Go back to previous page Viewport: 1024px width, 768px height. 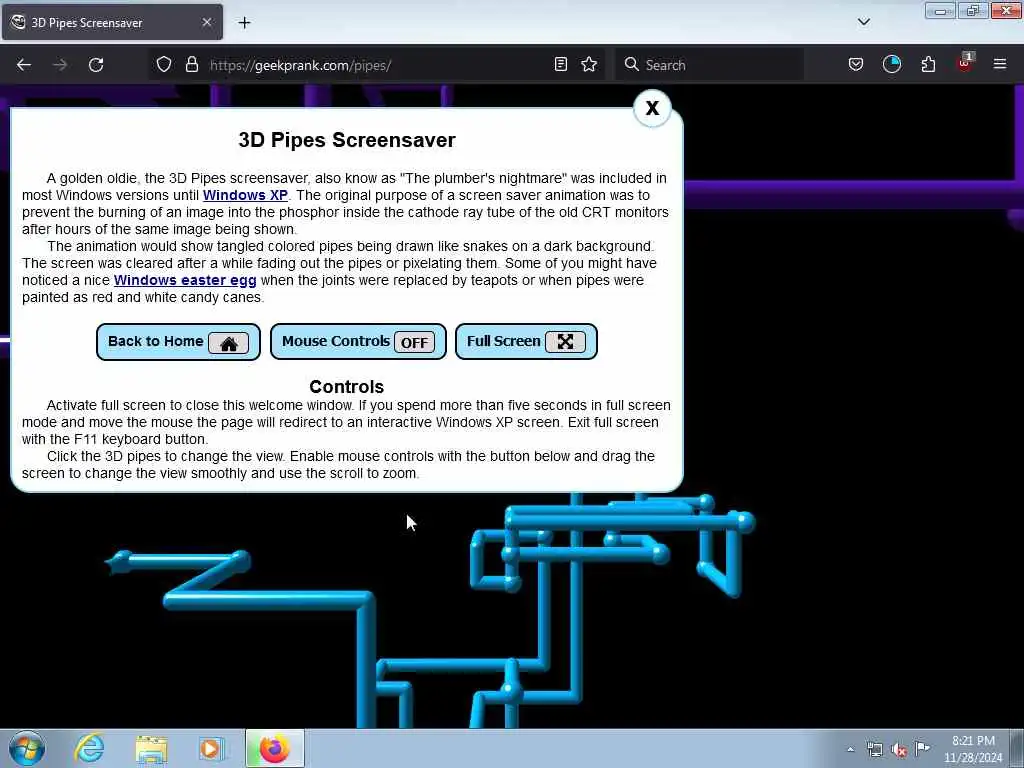24,65
